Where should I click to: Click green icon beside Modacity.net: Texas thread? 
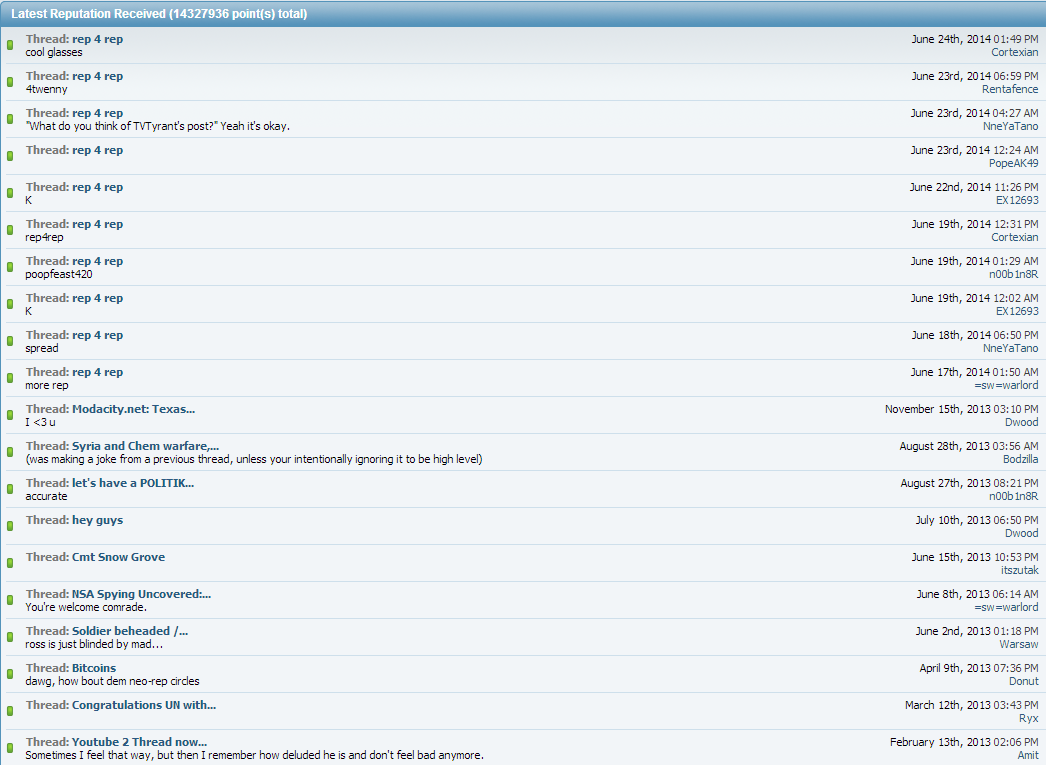(x=10, y=415)
